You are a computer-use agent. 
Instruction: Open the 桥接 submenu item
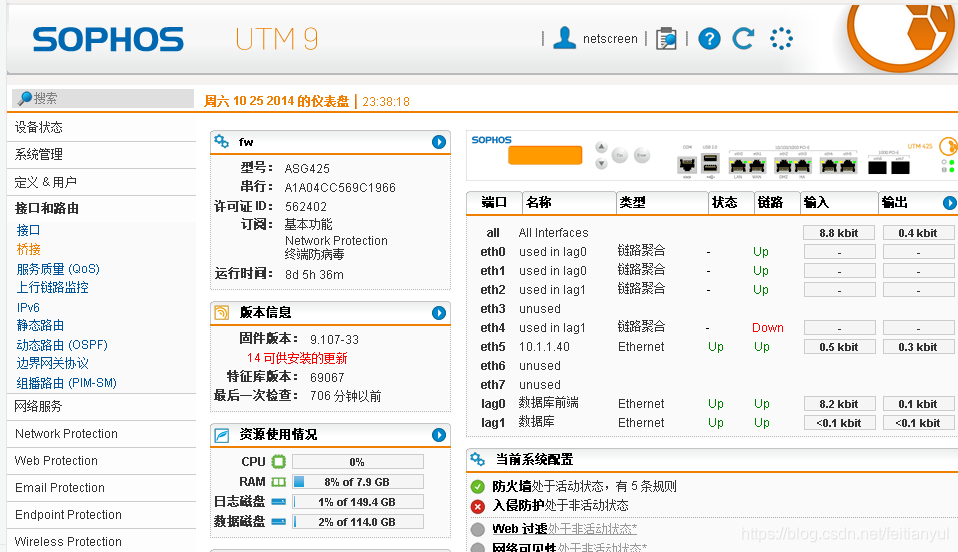point(28,249)
